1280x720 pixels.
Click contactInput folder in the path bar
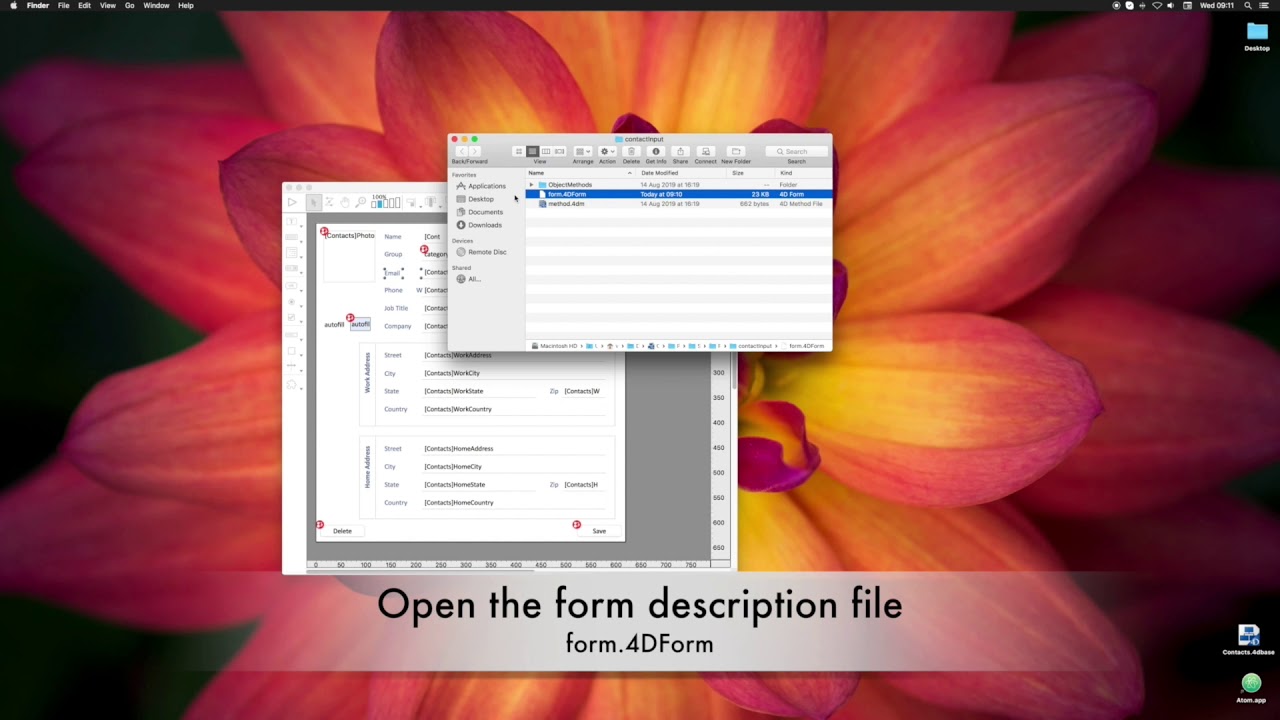[x=752, y=346]
